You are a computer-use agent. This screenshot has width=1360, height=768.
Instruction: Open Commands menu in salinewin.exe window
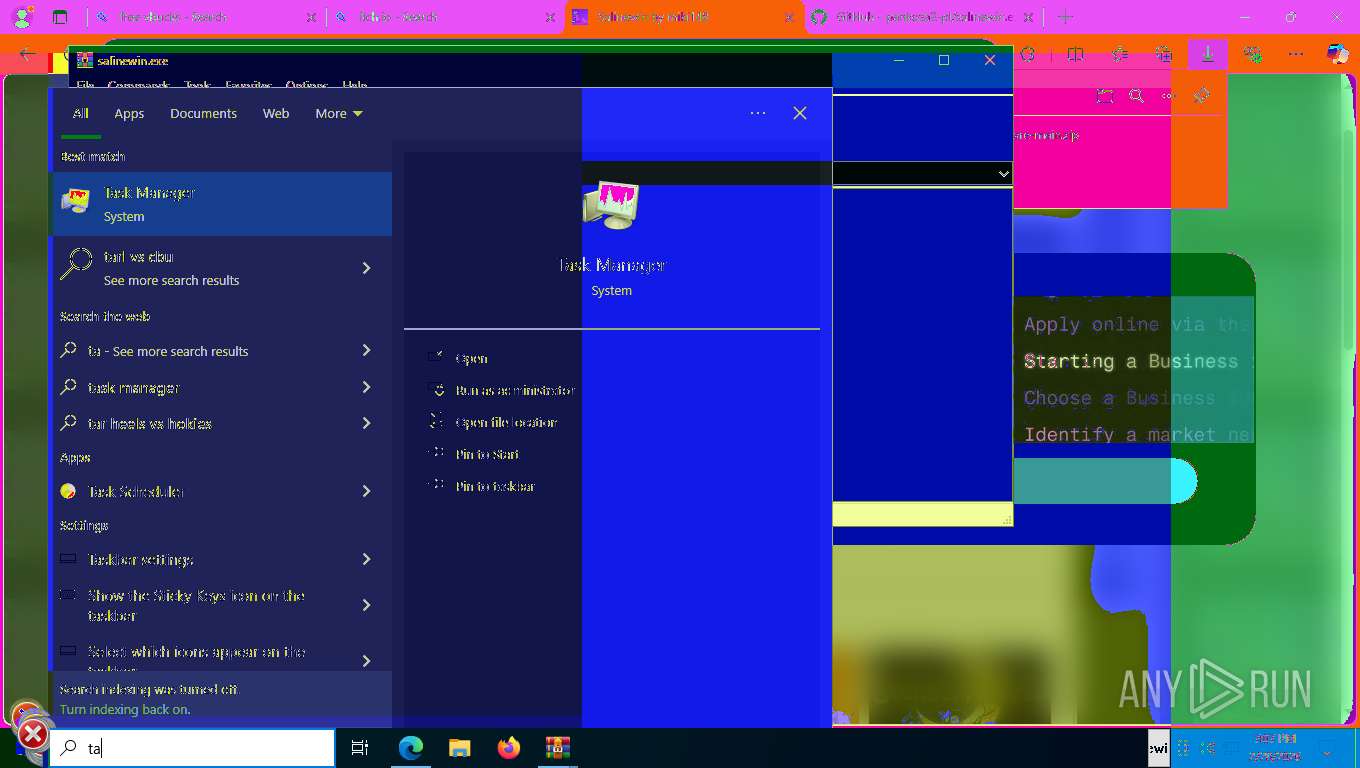(x=138, y=85)
